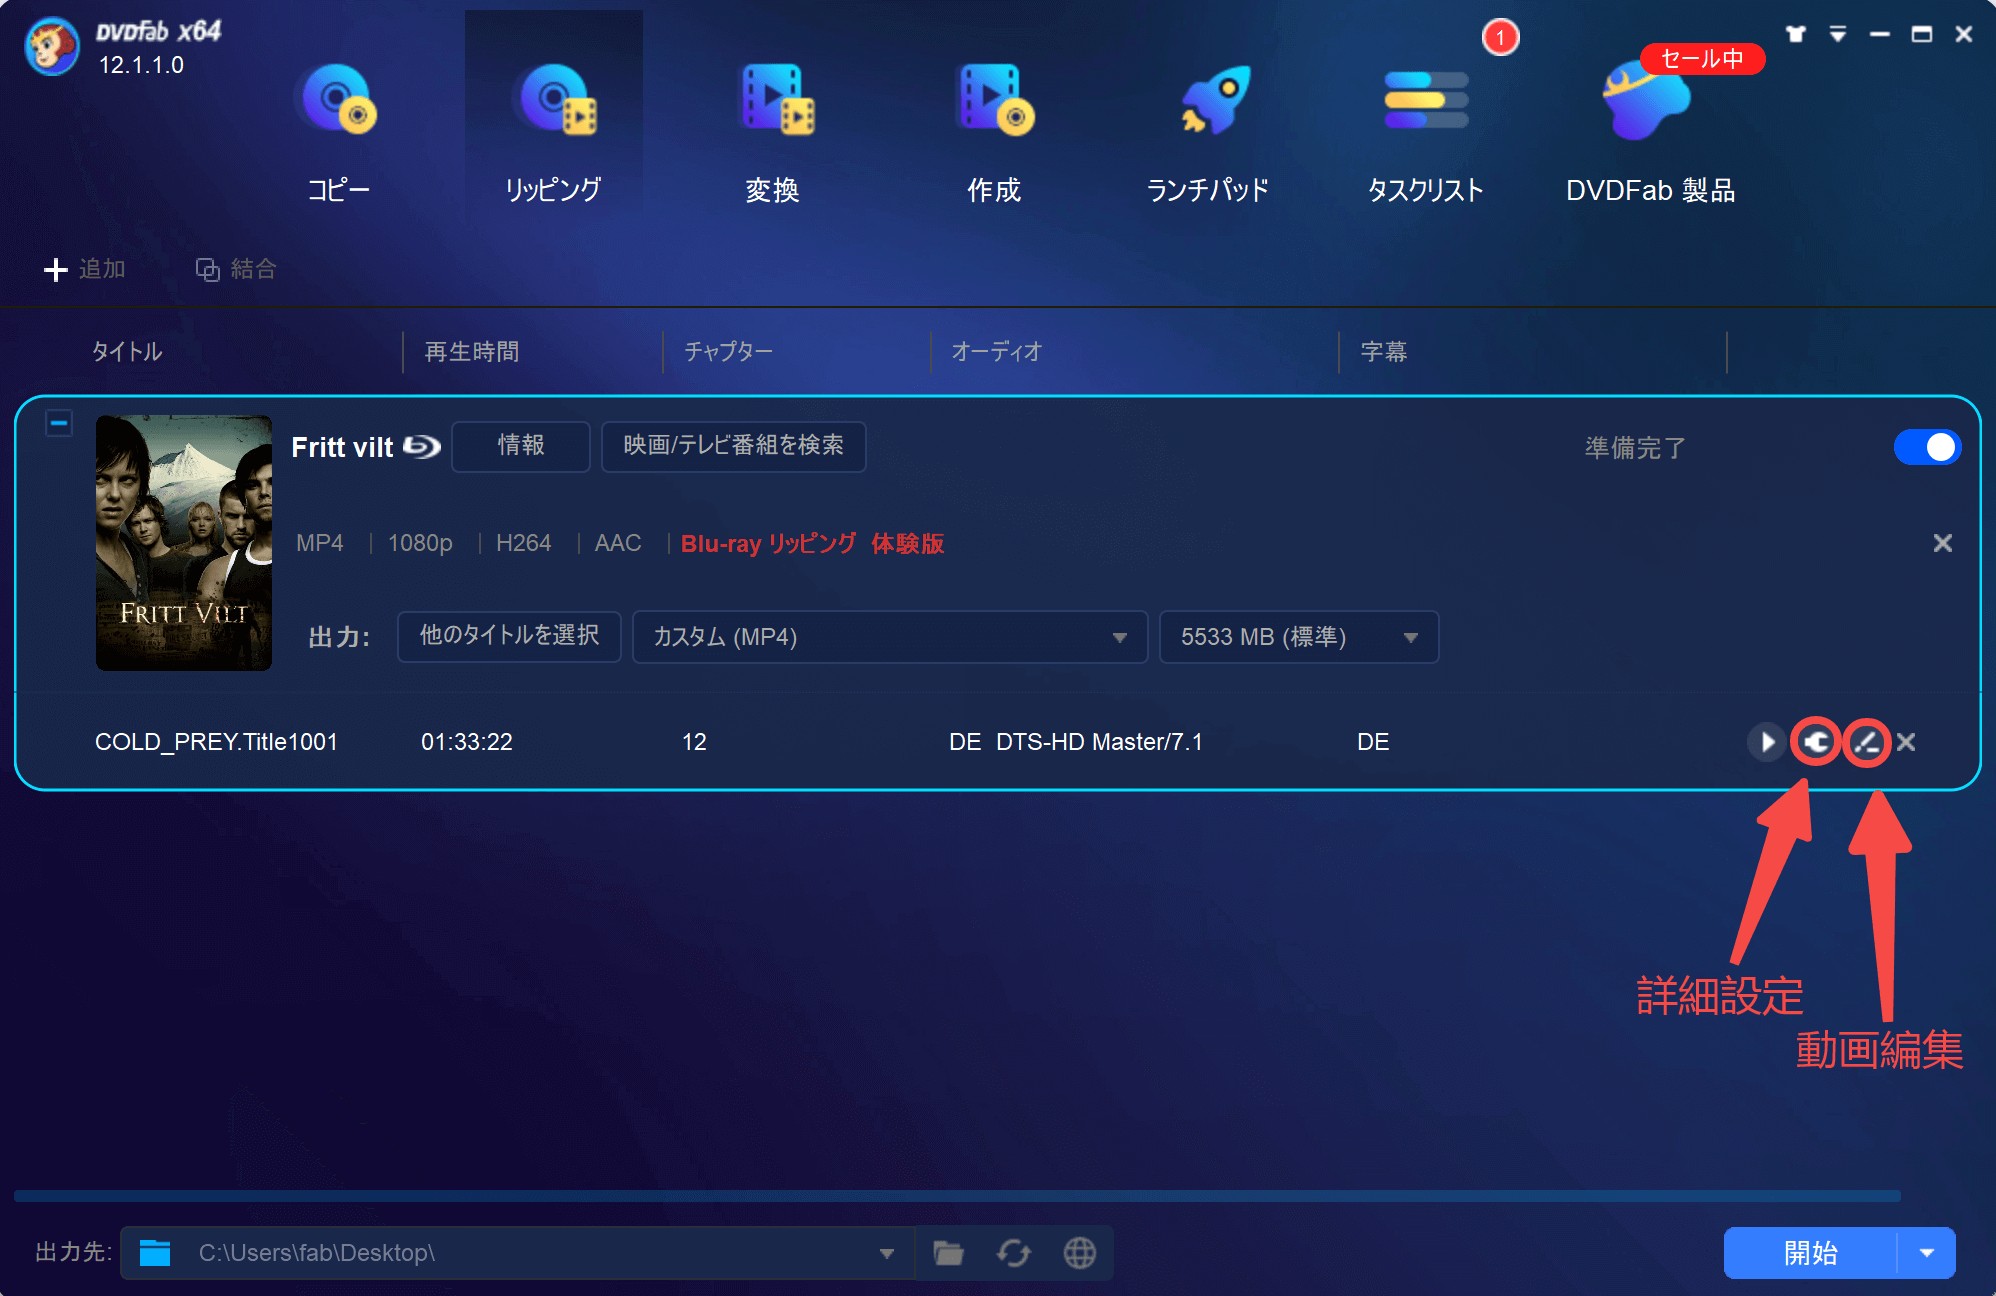Click the 結合 merge button
The height and width of the screenshot is (1296, 1996).
point(236,269)
